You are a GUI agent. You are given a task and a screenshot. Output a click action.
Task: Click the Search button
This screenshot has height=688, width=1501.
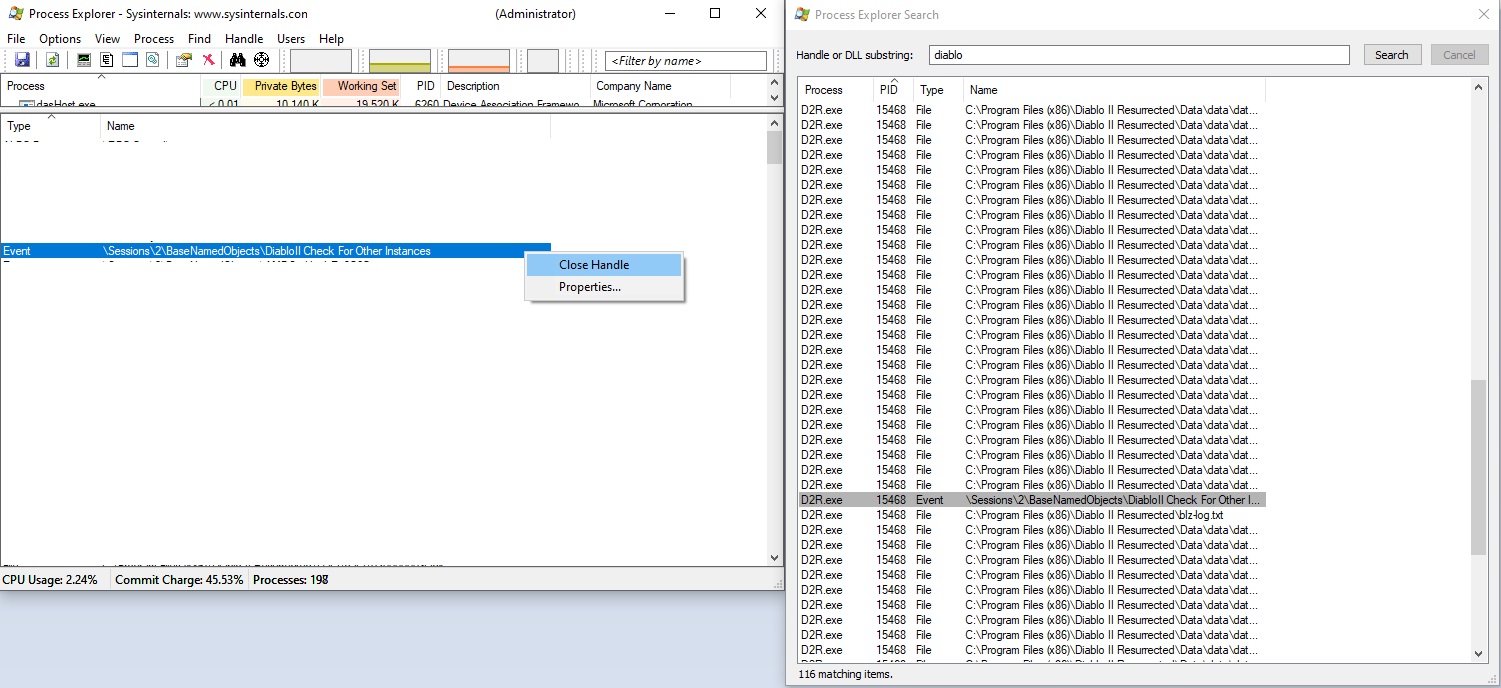point(1391,55)
